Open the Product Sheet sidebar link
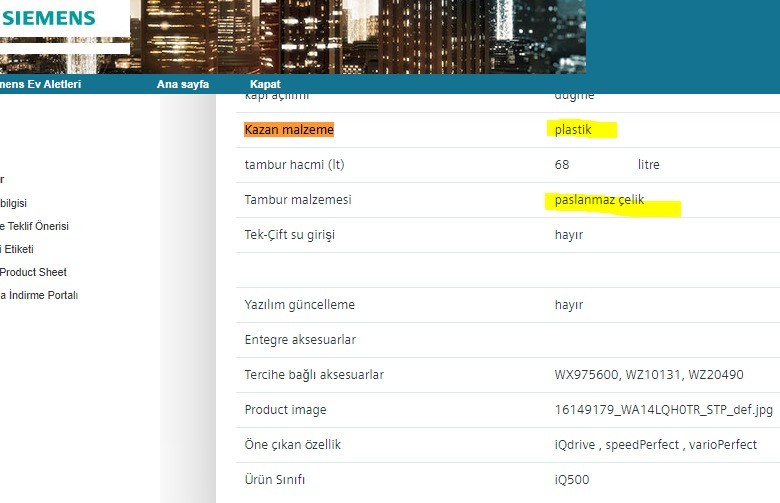Image resolution: width=780 pixels, height=503 pixels. click(x=33, y=272)
